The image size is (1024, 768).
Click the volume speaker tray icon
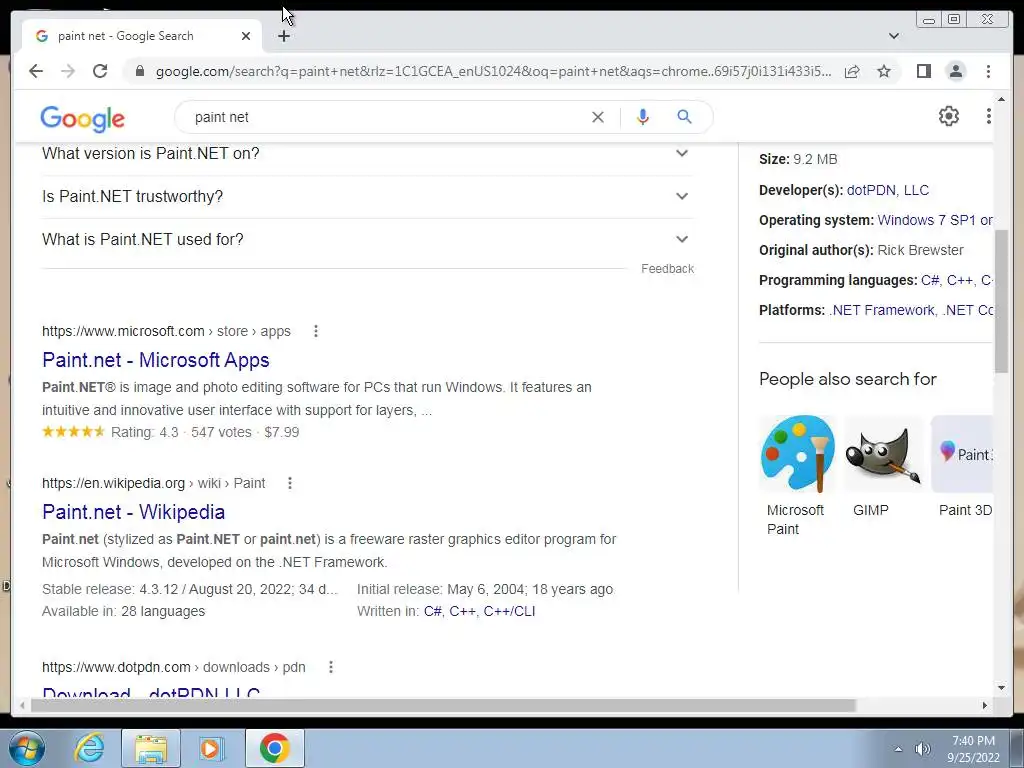922,749
